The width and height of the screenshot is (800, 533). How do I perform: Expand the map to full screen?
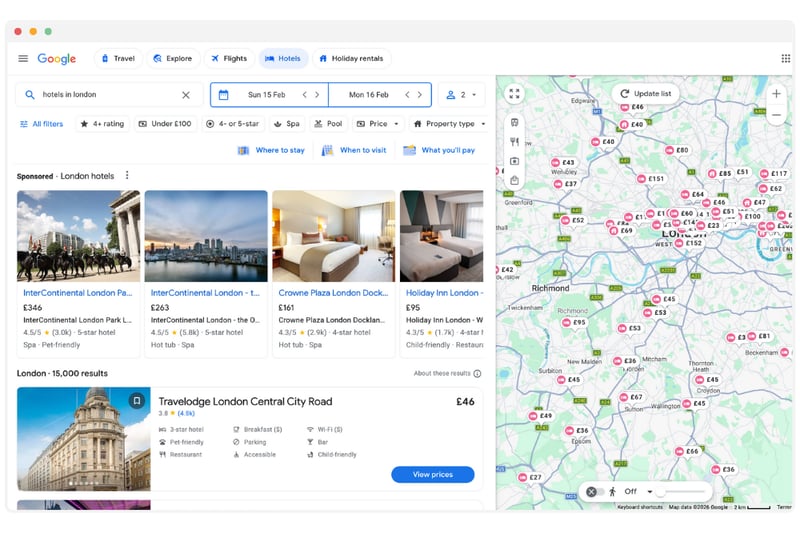pyautogui.click(x=514, y=94)
